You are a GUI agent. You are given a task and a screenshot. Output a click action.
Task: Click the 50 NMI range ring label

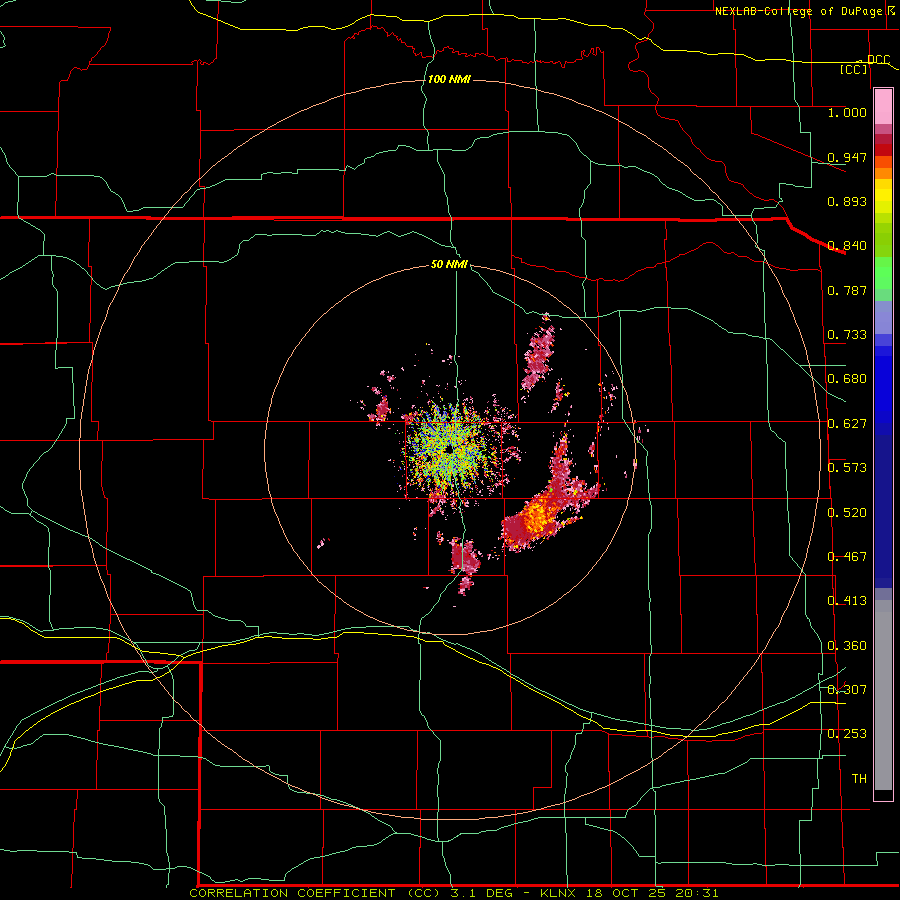449,265
